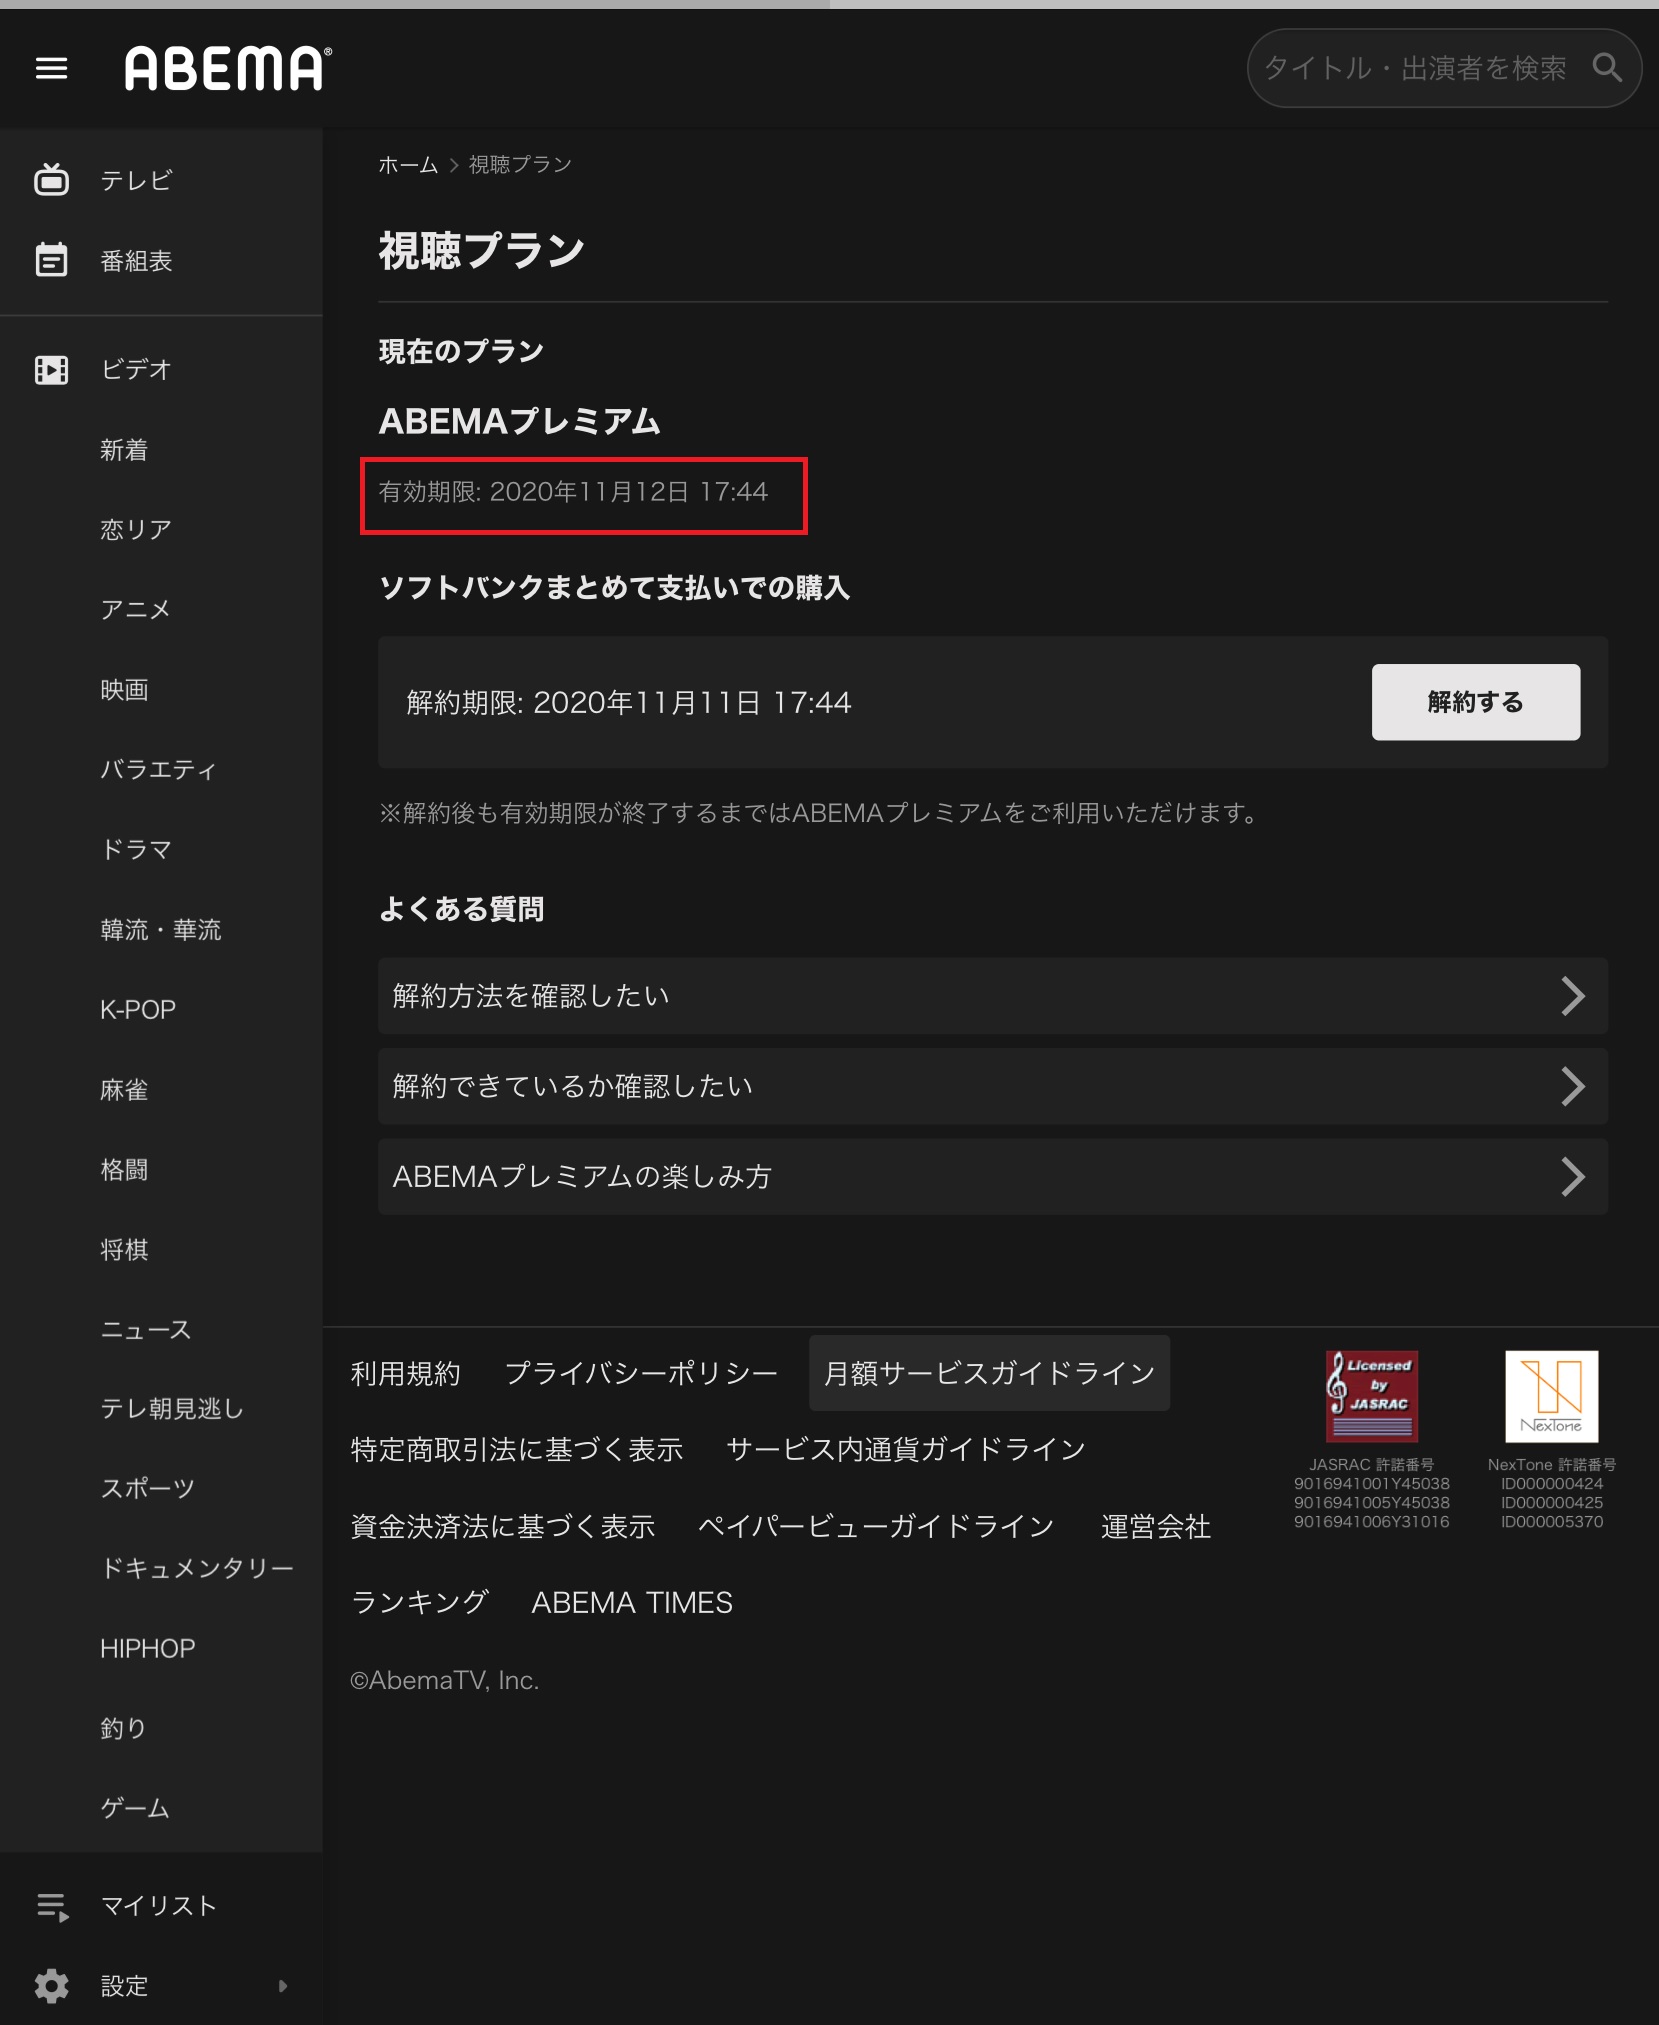Open ABEMA TIMES footer link
This screenshot has height=2025, width=1659.
[632, 1603]
